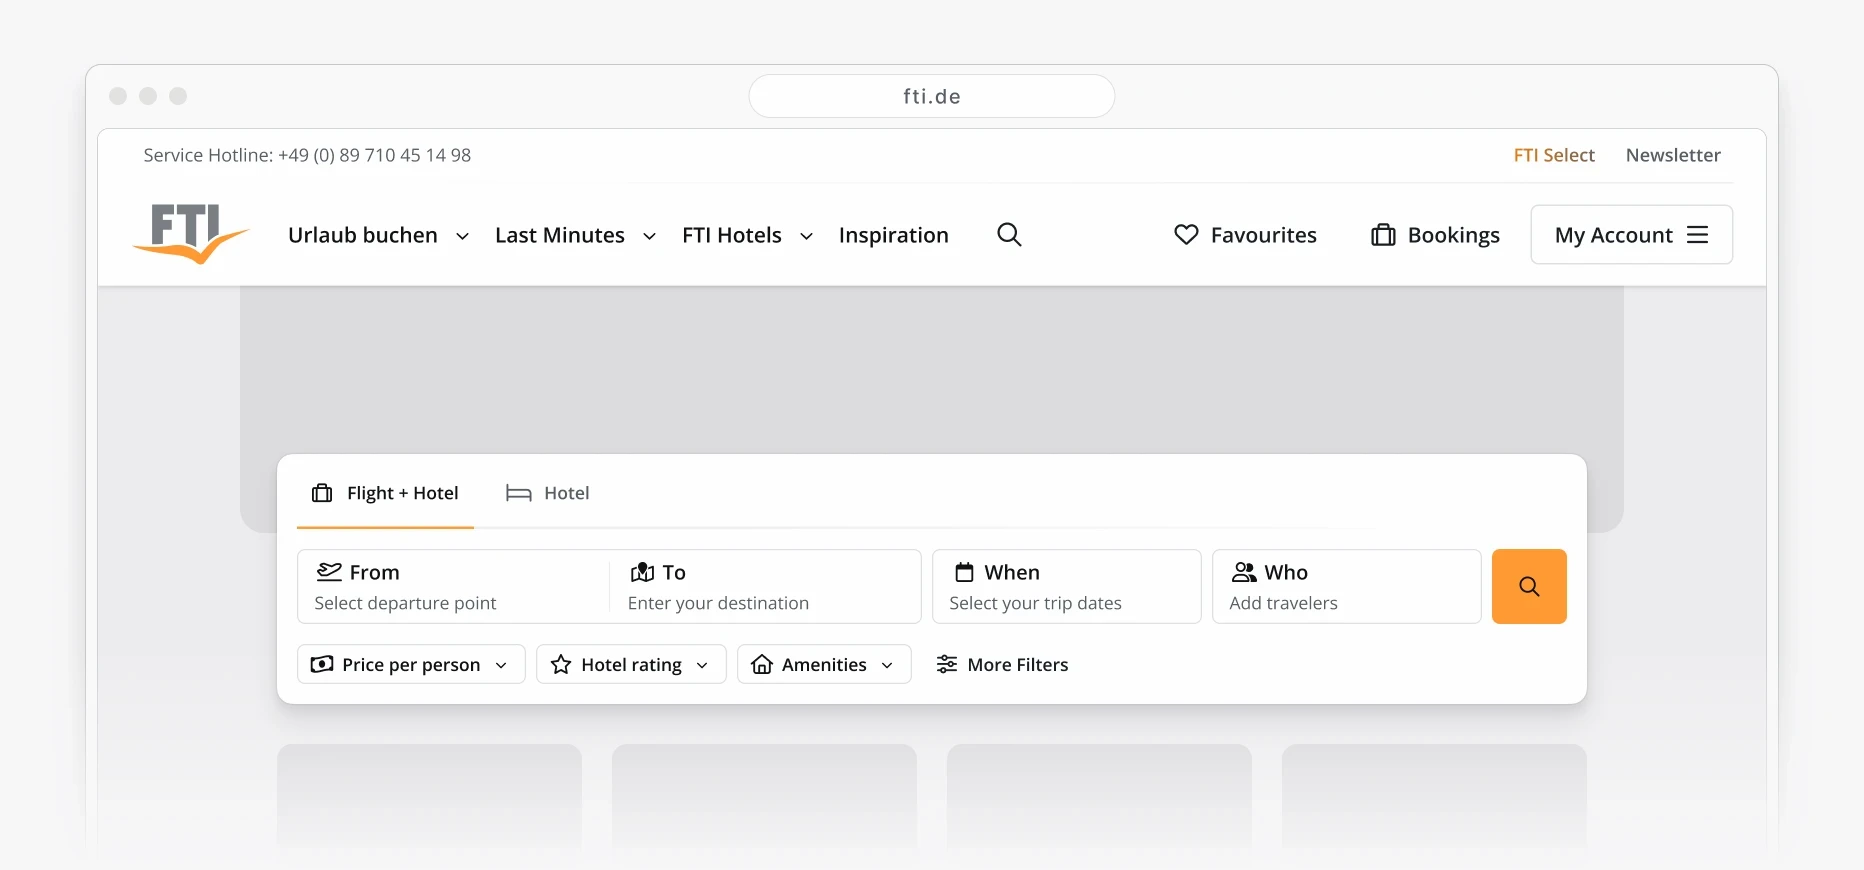1864x870 pixels.
Task: Open the My Account hamburger menu icon
Action: [x=1697, y=235]
